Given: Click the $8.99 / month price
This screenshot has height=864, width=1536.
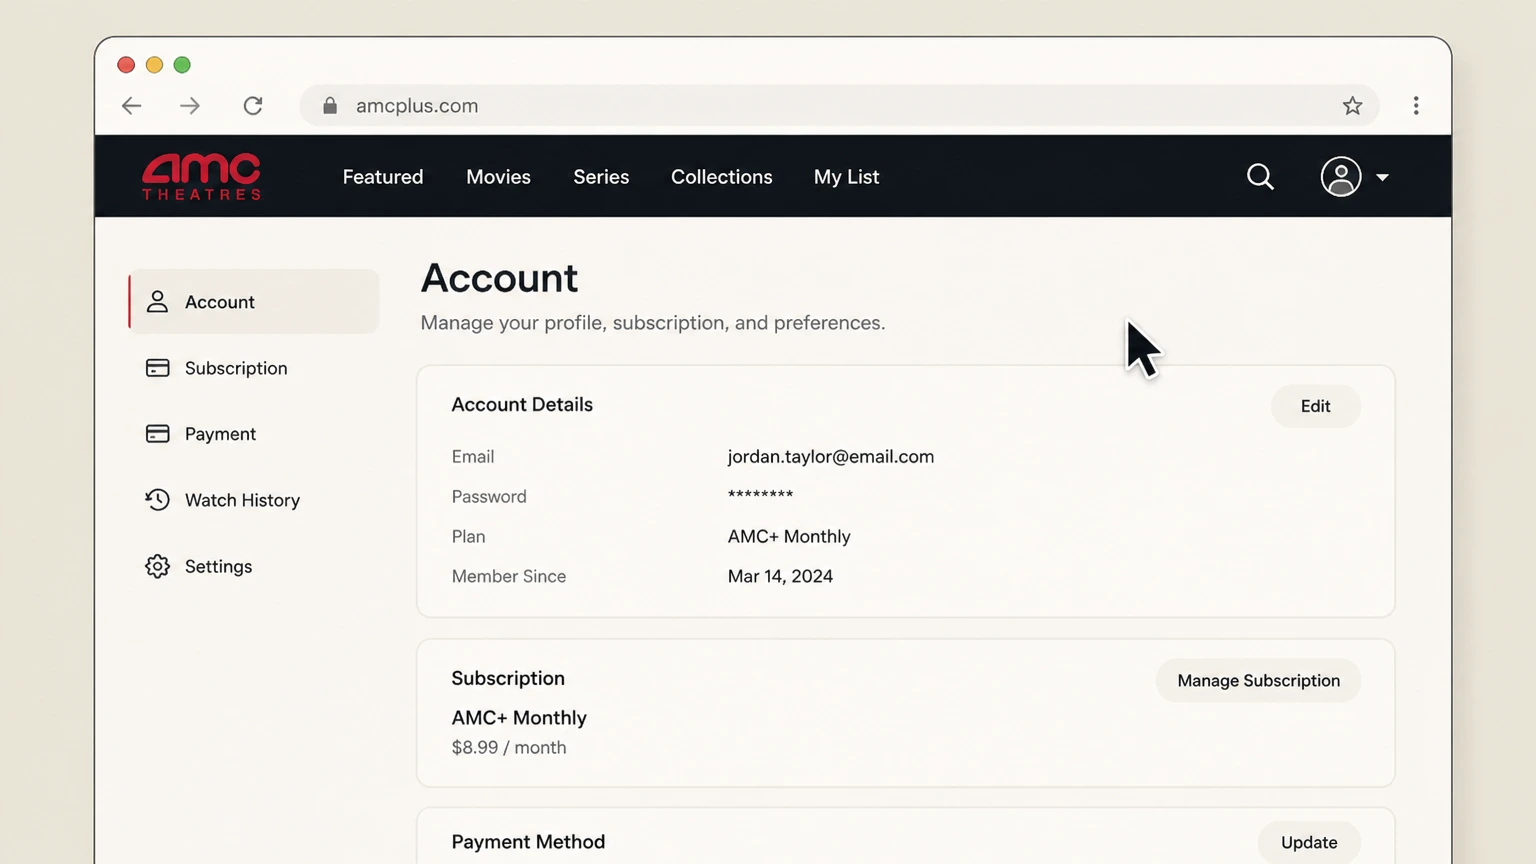Looking at the screenshot, I should pyautogui.click(x=508, y=747).
